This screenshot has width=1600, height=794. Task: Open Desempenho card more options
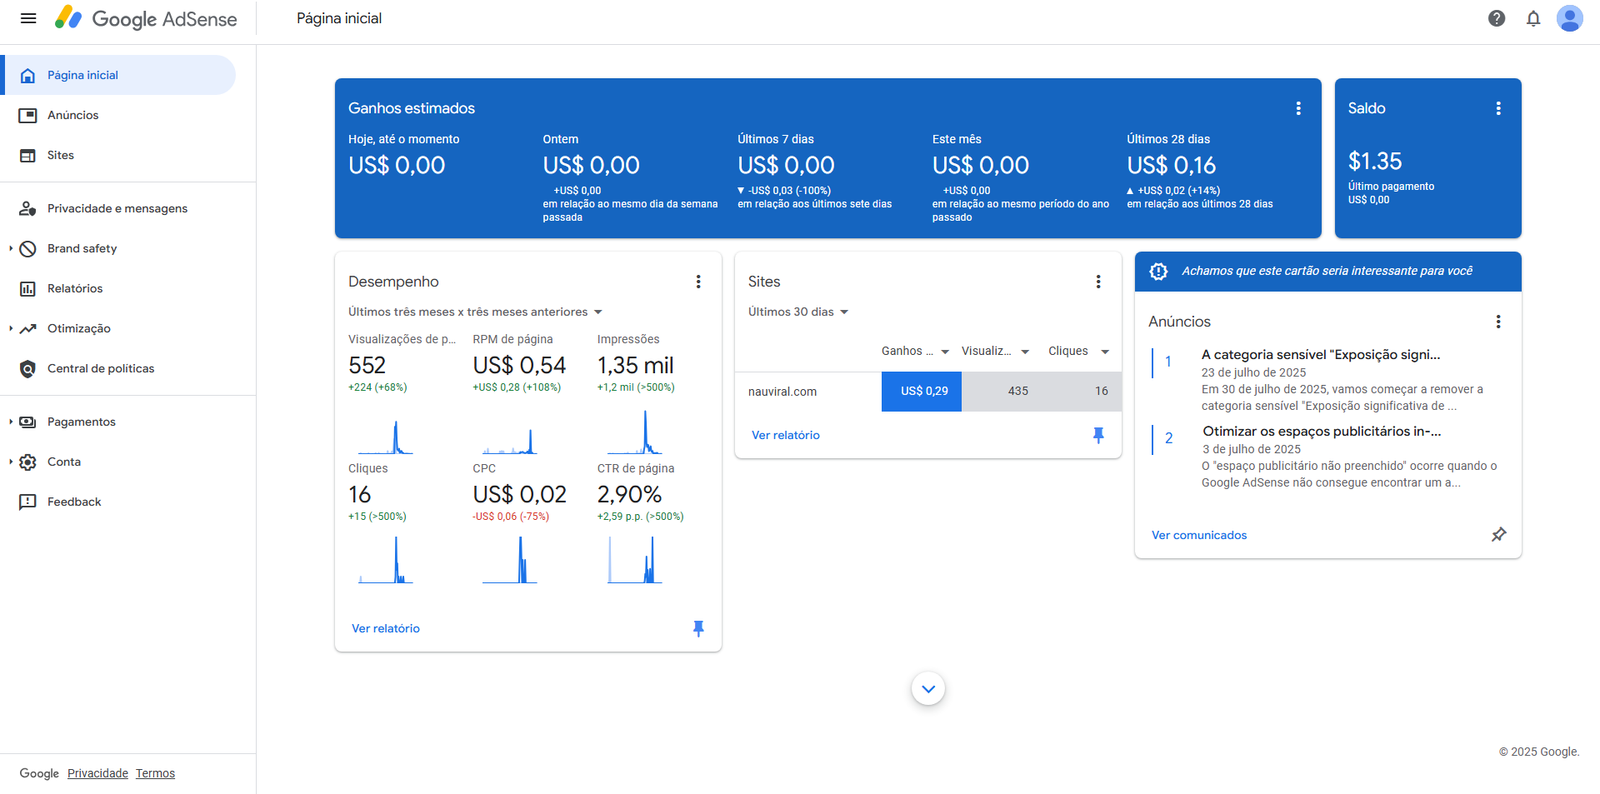point(698,282)
